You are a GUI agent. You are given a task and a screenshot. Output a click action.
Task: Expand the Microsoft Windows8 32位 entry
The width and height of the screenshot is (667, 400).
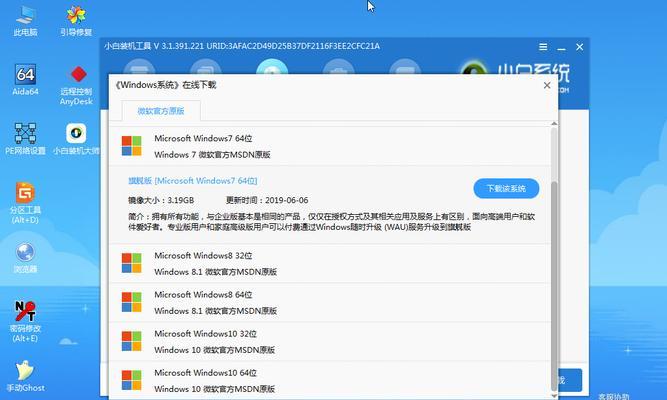click(x=330, y=263)
